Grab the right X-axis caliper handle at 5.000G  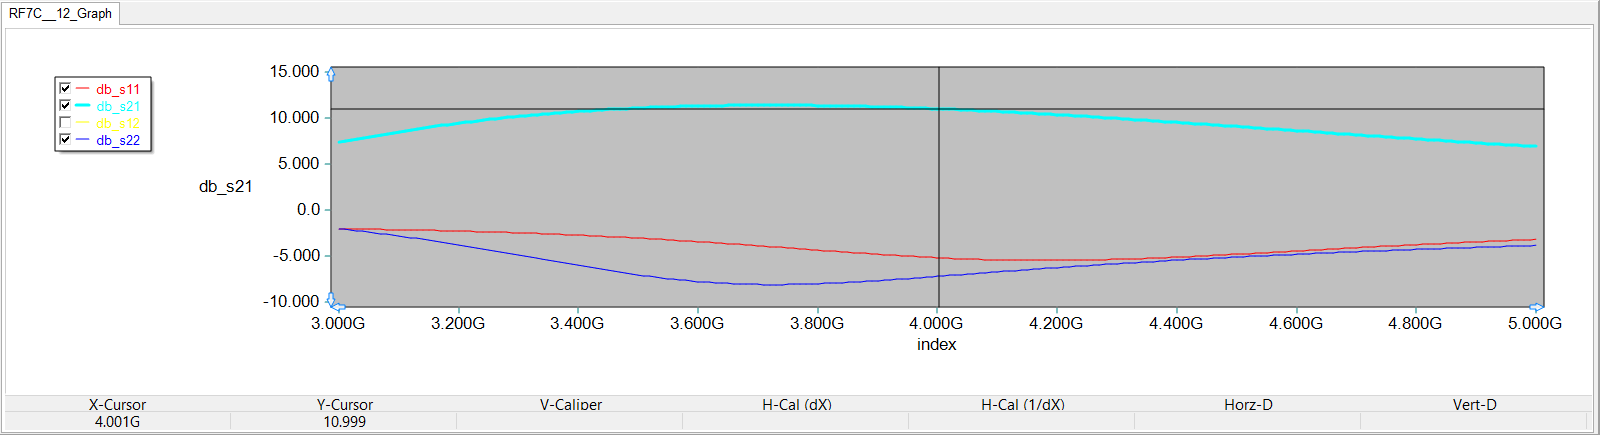pyautogui.click(x=1536, y=307)
